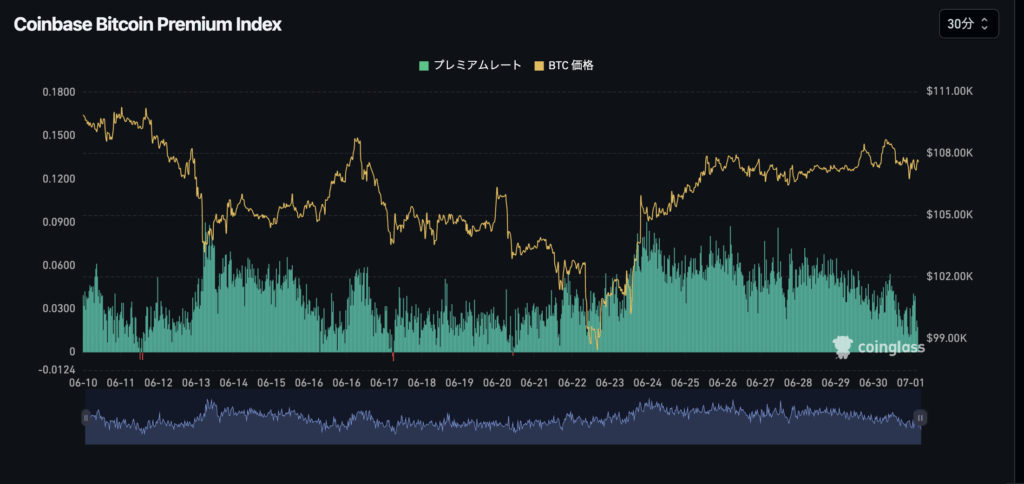Click the 06-27 date axis label
1024x484 pixels.
click(760, 383)
